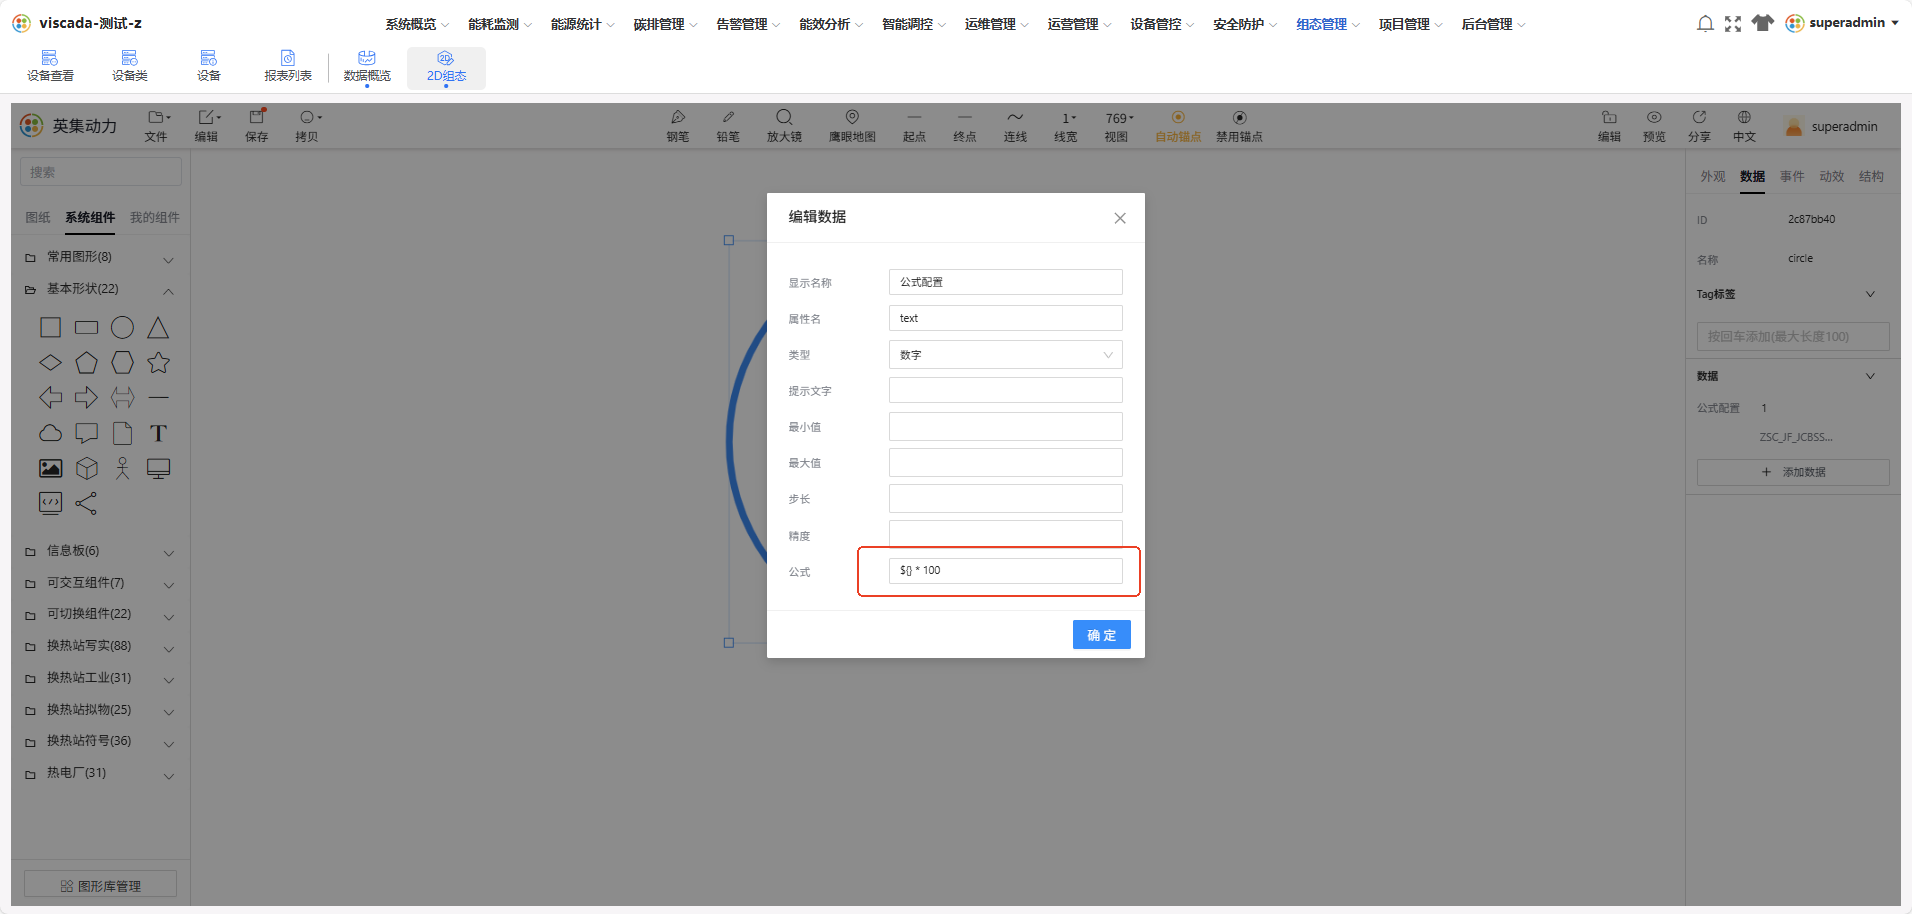Click the 公式 formula input field
This screenshot has width=1912, height=914.
coord(1006,571)
